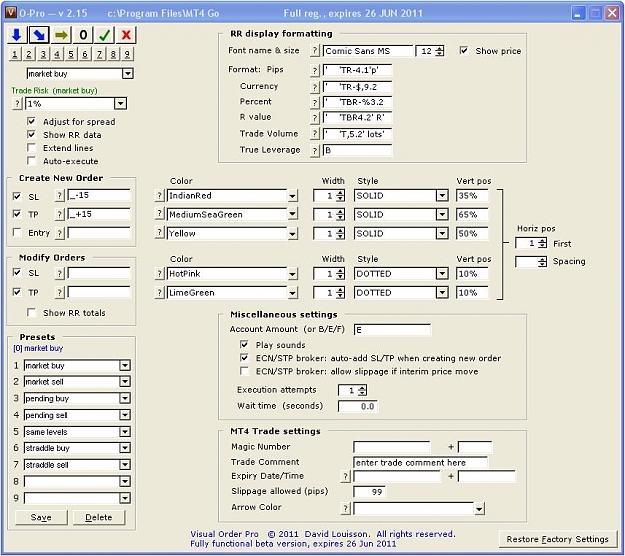Screen dimensions: 625x556
Task: Open preset 6 straddle buy dropdown
Action: (x=125, y=448)
